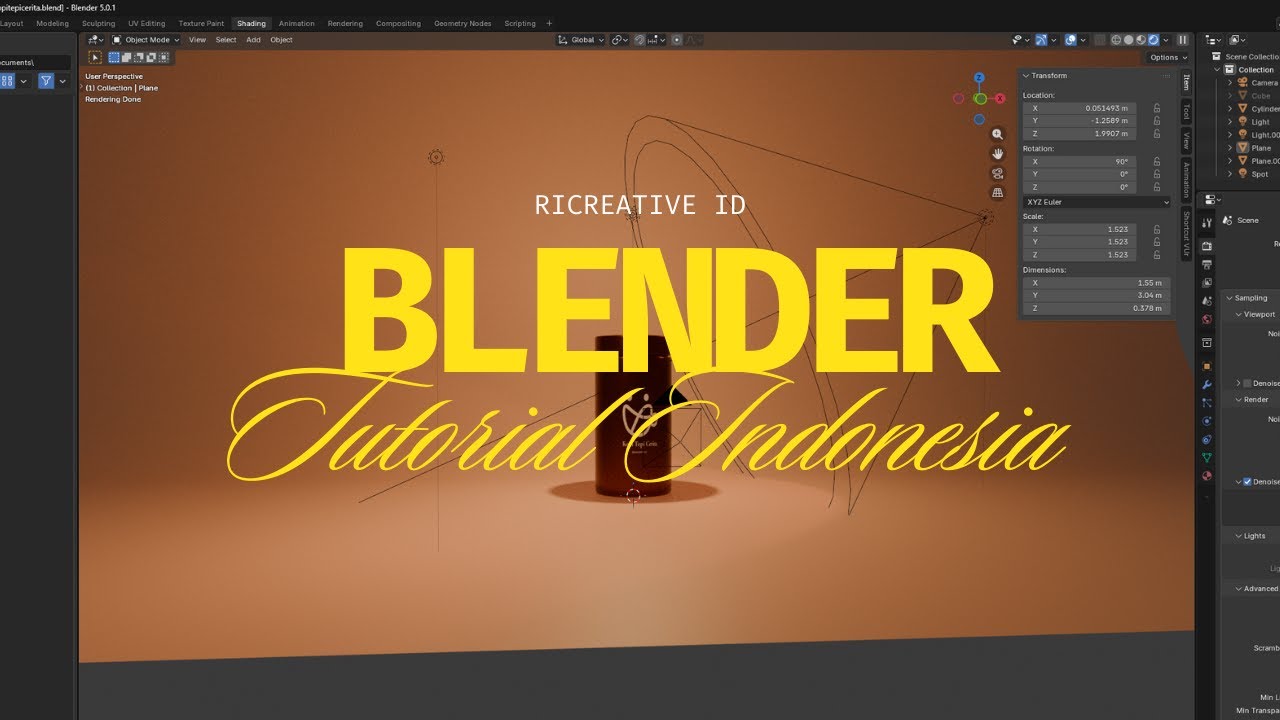
Task: Toggle camera view icon in viewport
Action: tap(997, 173)
